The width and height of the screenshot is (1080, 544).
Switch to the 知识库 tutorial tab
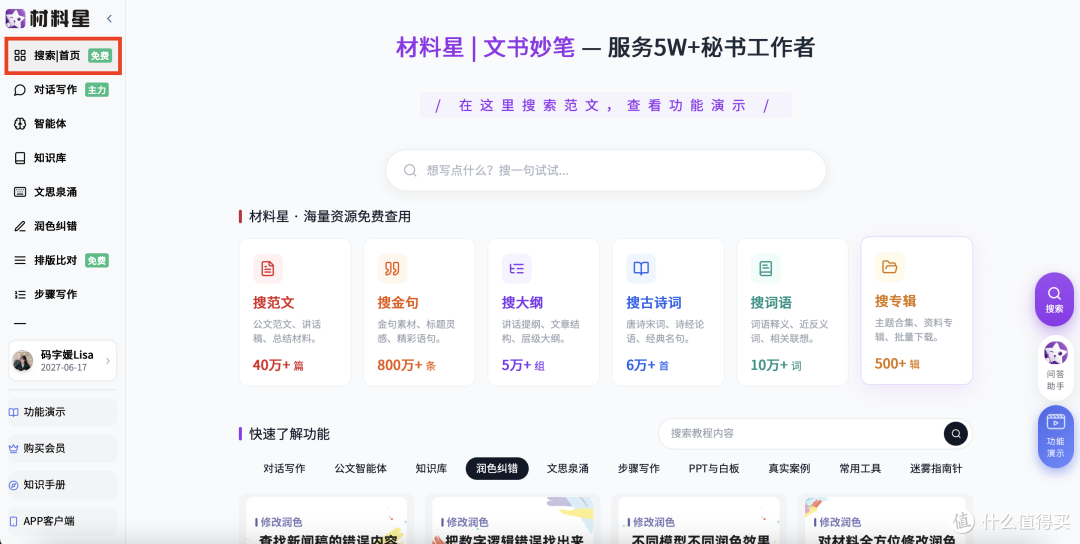[x=431, y=469]
